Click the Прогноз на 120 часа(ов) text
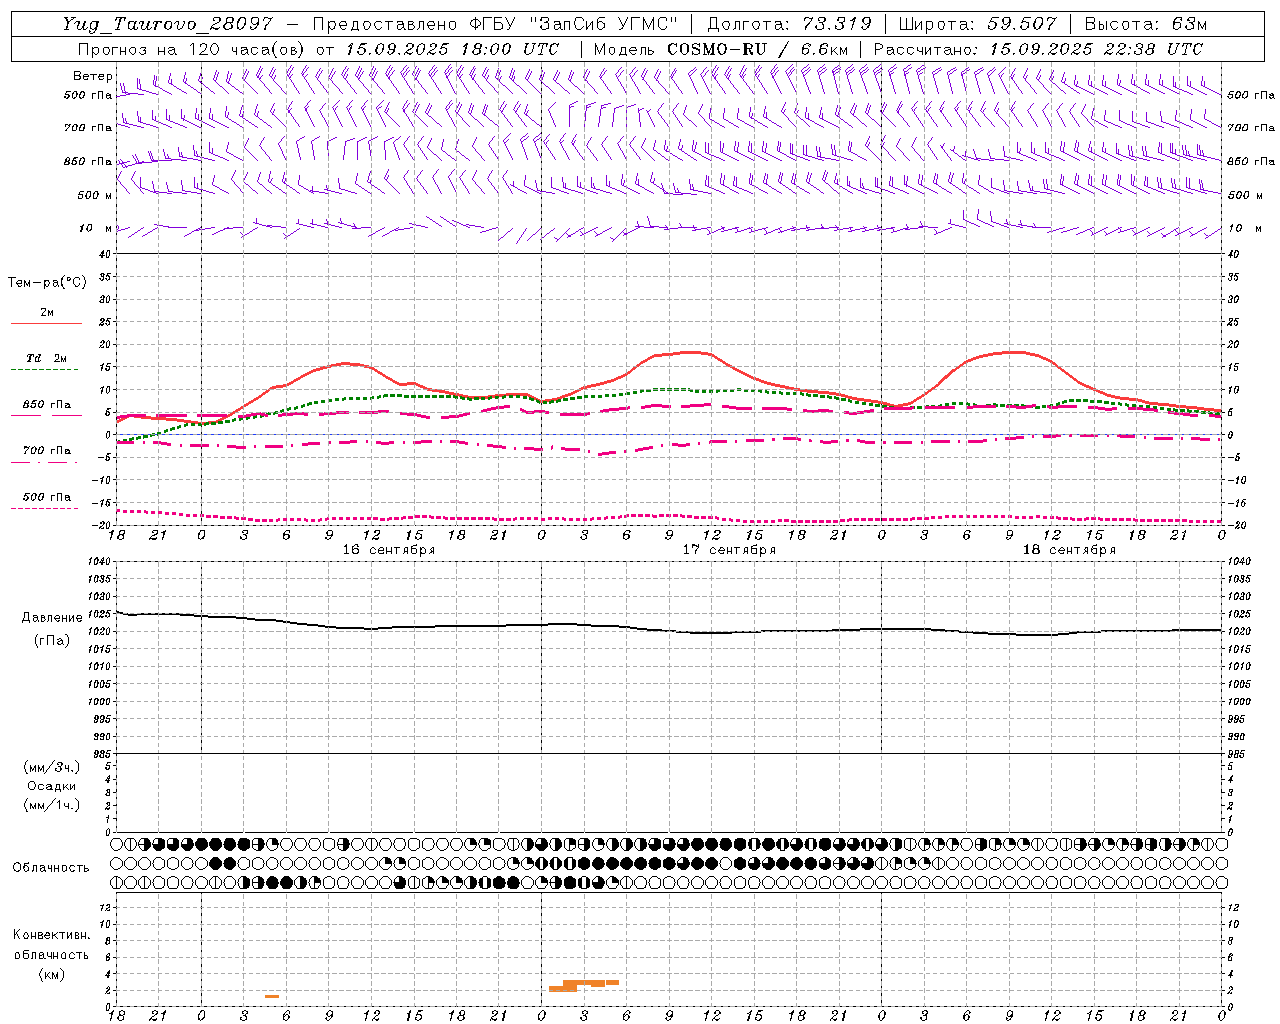Viewport: 1280px width, 1024px height. [x=192, y=49]
